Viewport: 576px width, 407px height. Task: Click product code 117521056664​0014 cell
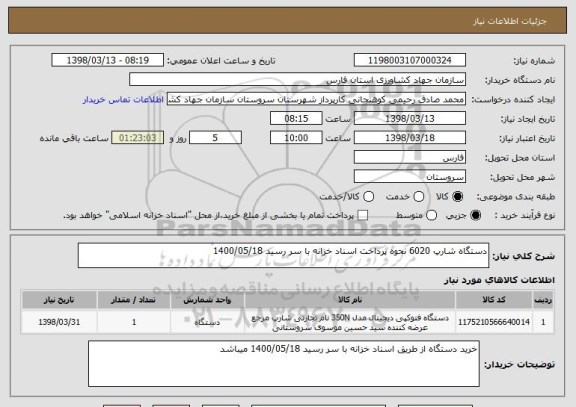494,322
